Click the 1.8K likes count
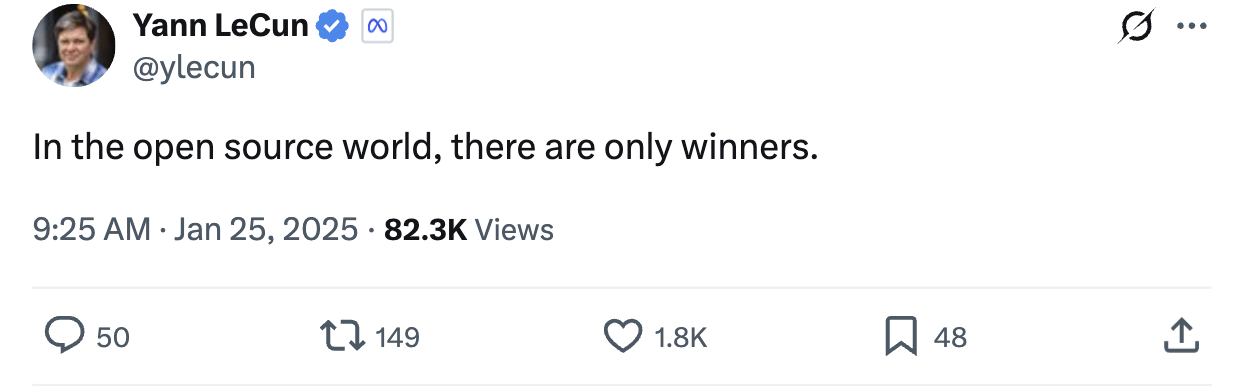The width and height of the screenshot is (1245, 392). coord(680,338)
